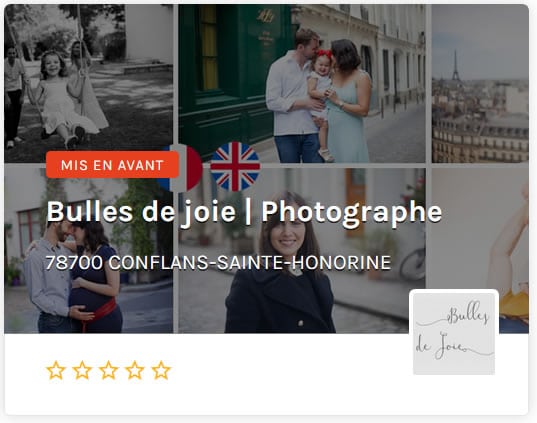The width and height of the screenshot is (537, 423).
Task: Select the second rating star
Action: 82,370
